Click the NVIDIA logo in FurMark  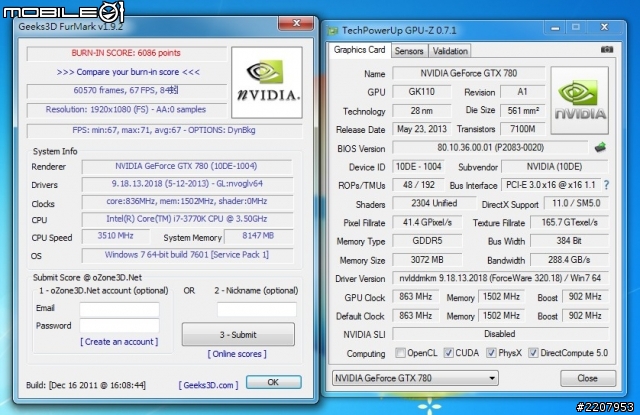(x=267, y=82)
